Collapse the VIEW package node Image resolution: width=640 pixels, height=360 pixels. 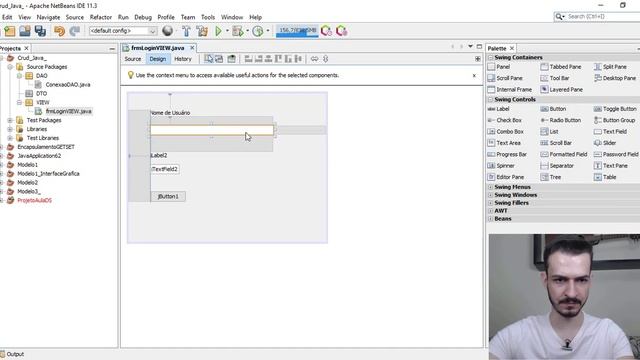(x=19, y=102)
